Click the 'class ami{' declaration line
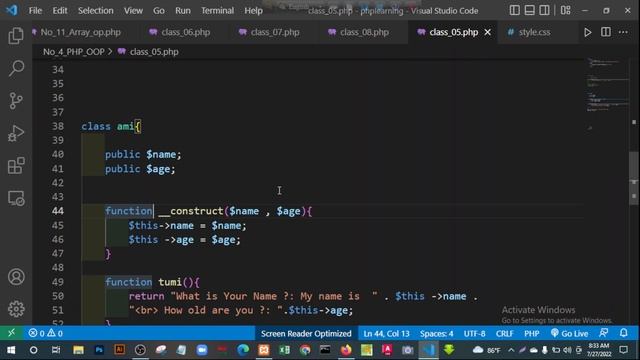 [x=111, y=127]
